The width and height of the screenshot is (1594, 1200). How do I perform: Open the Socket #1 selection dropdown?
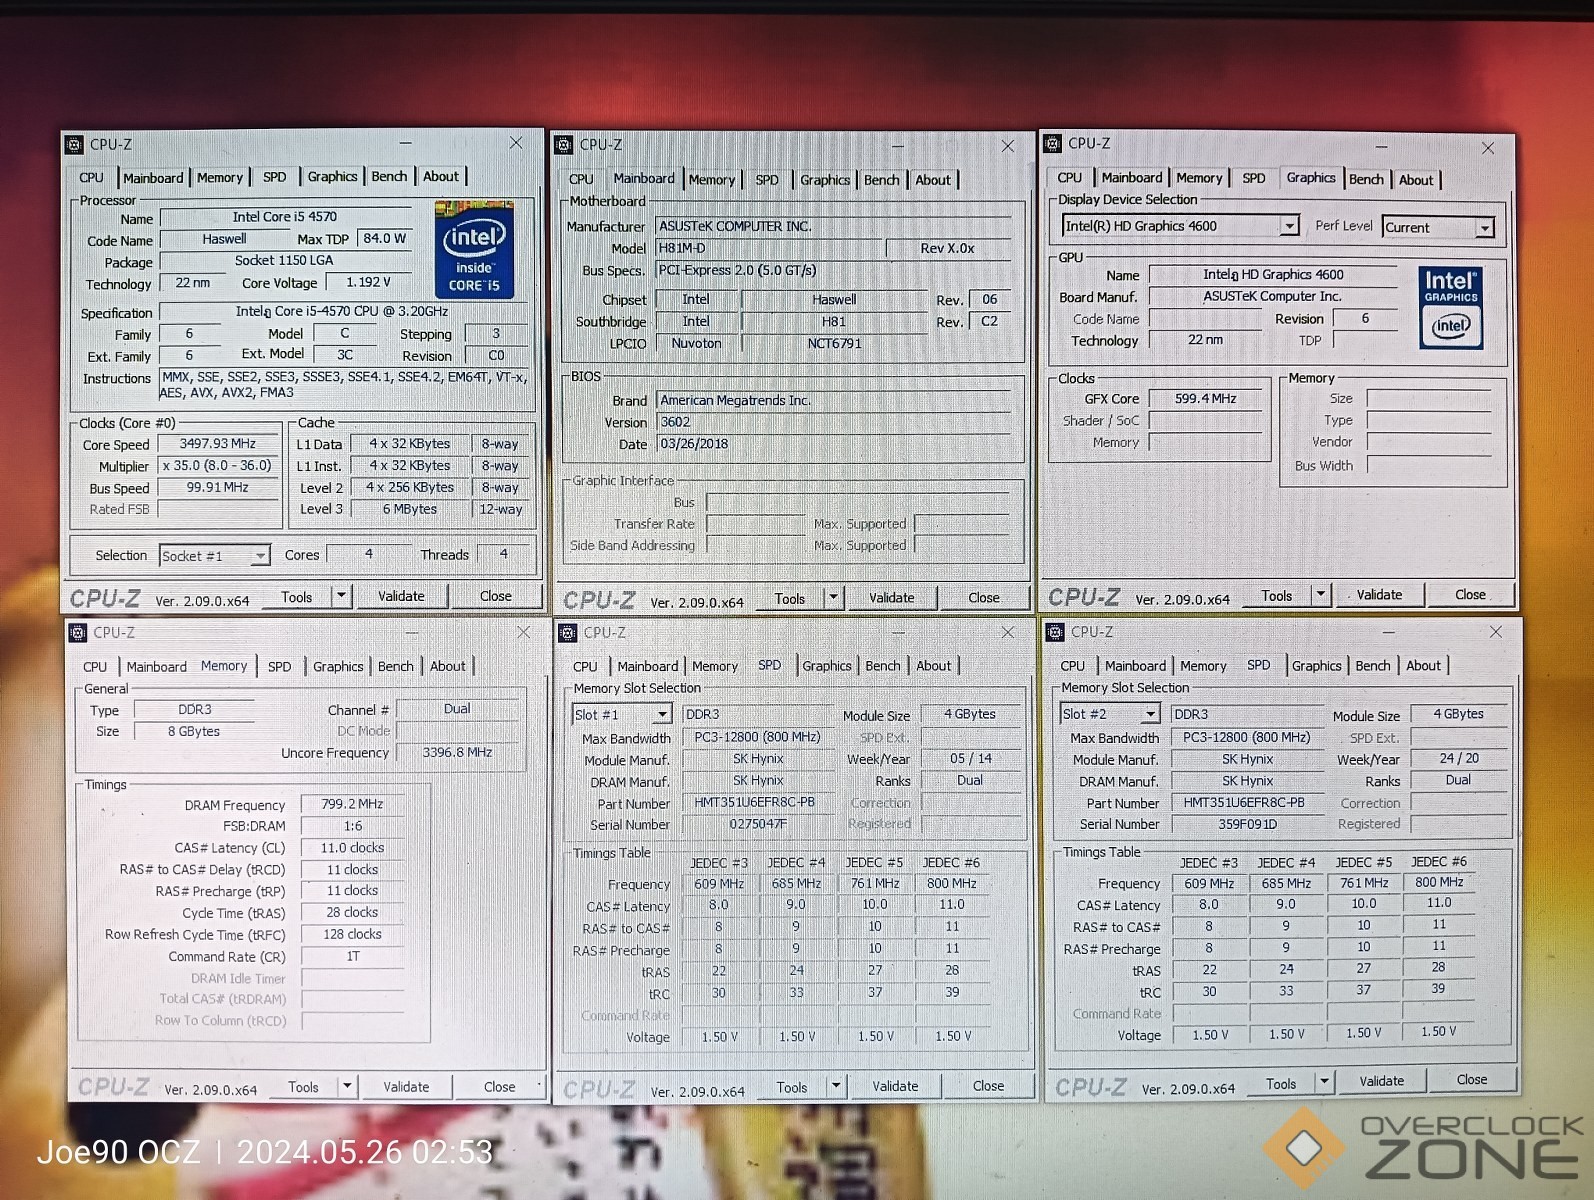coord(260,556)
